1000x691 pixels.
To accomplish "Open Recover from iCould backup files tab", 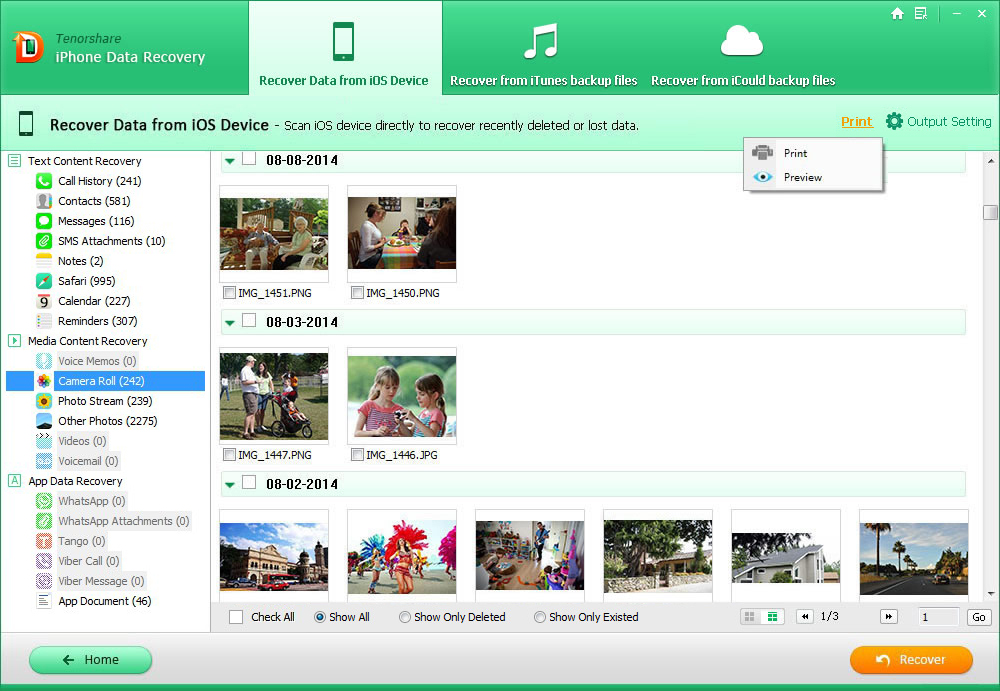I will tap(743, 54).
